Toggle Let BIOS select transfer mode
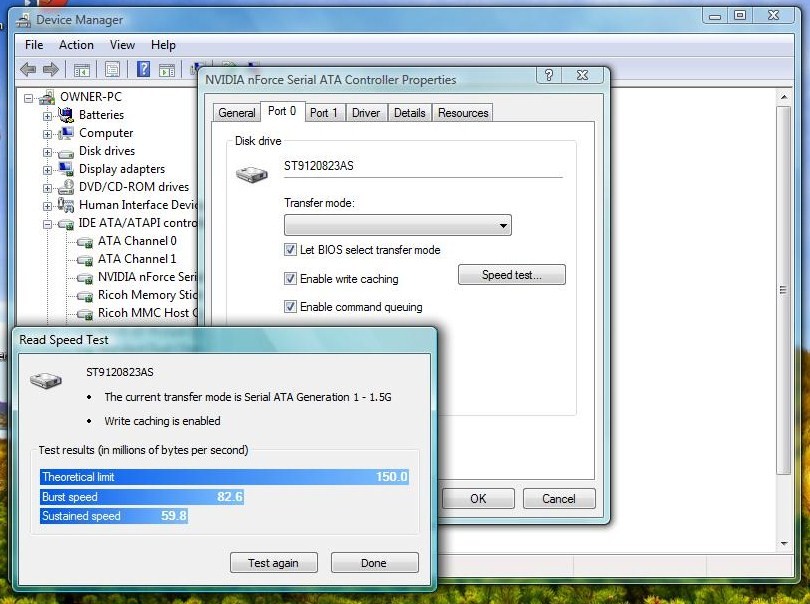Viewport: 810px width, 604px height. 290,250
